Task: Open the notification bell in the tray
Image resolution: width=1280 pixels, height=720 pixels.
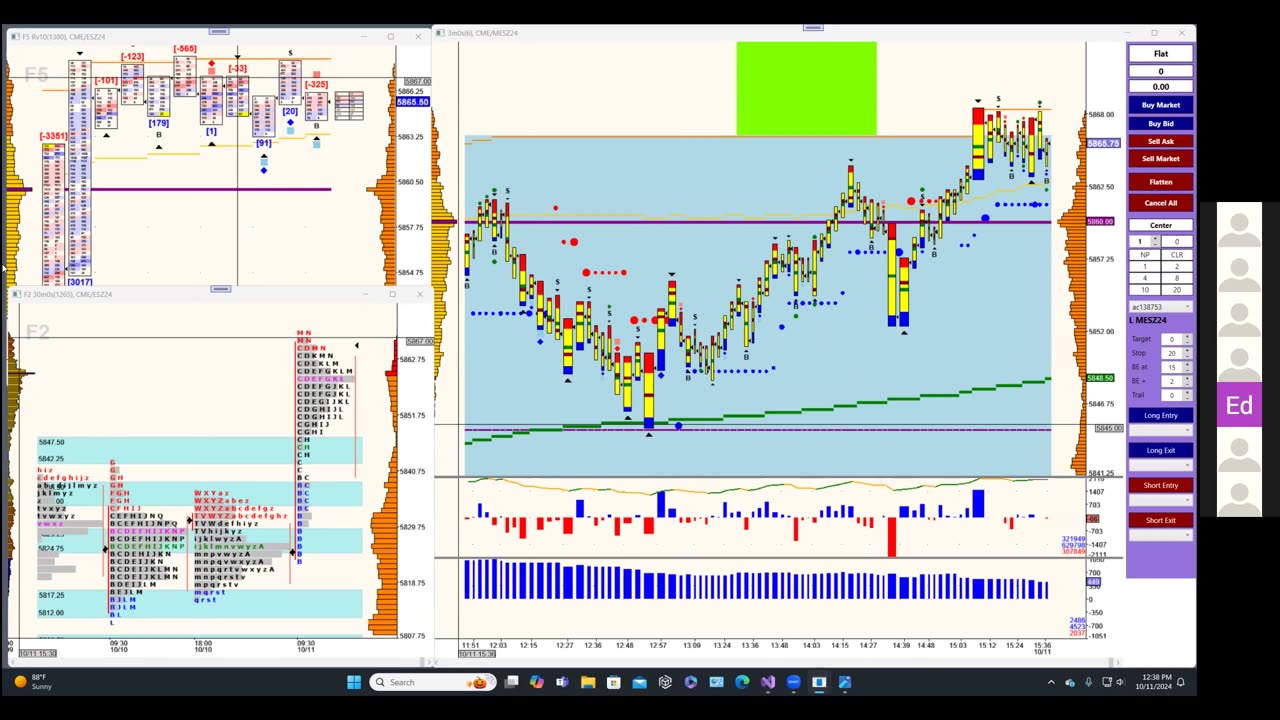Action: (1181, 682)
